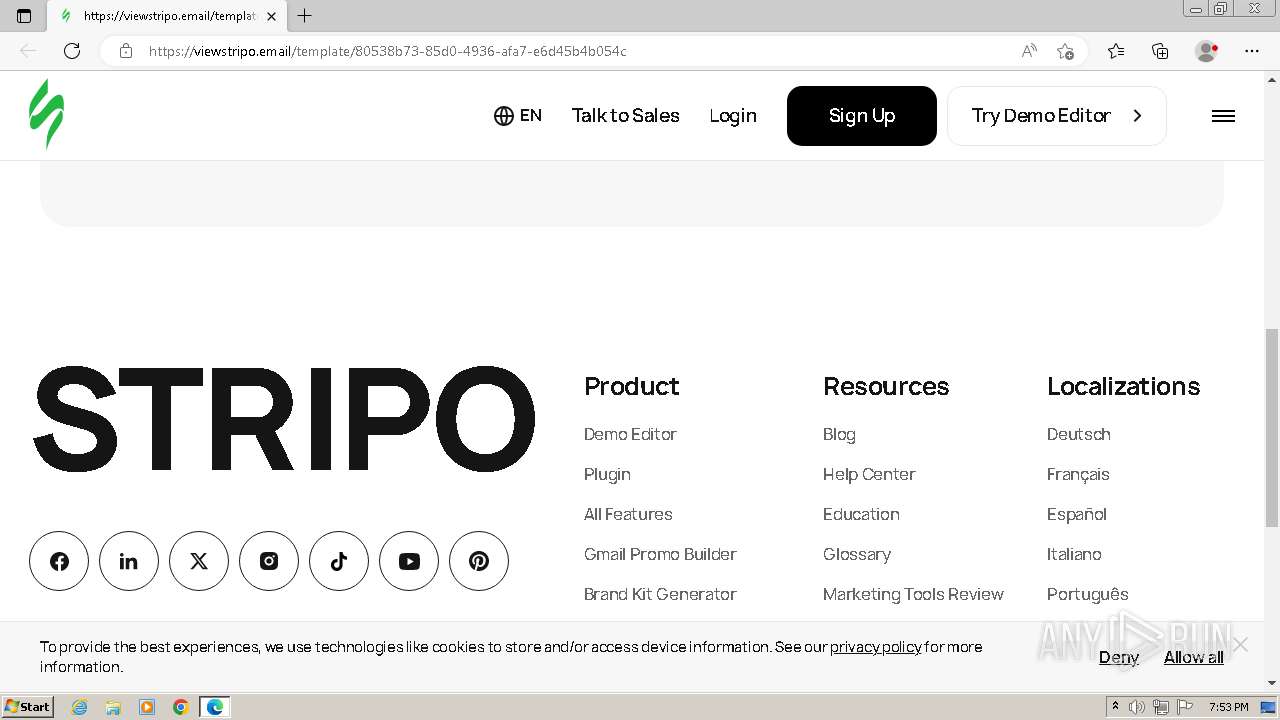Open a new browser tab

point(305,15)
